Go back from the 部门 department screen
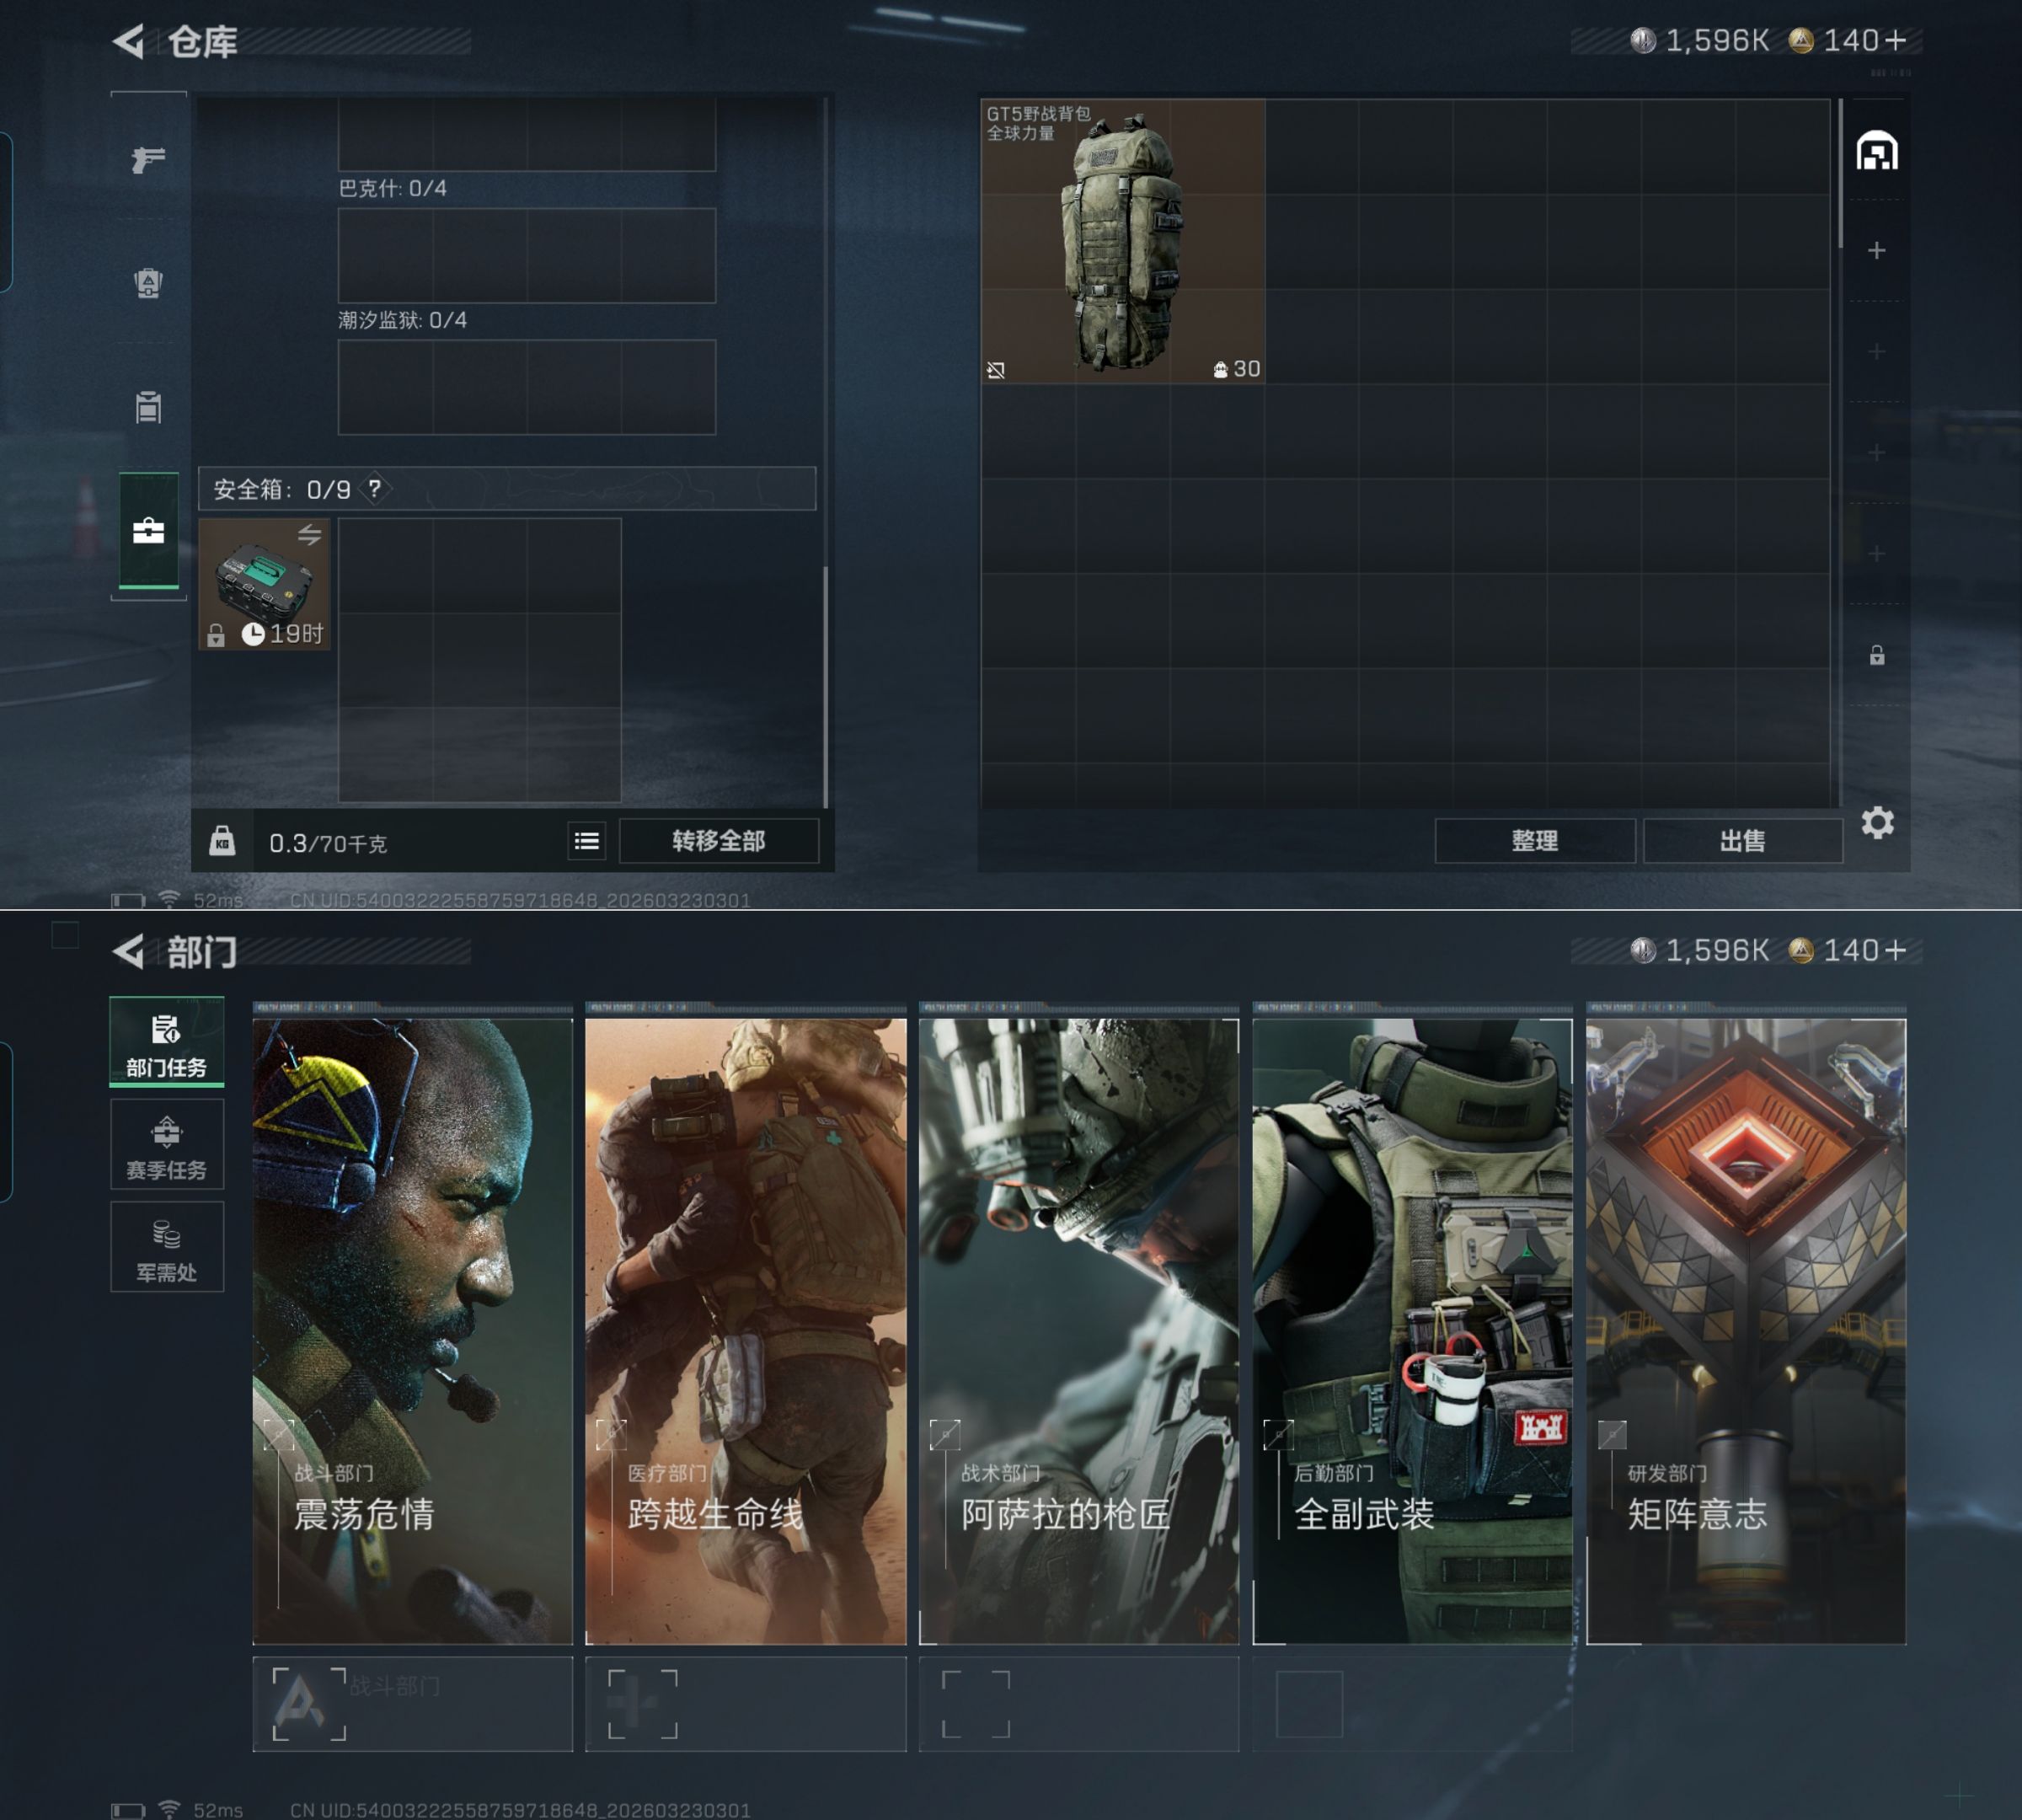 [x=129, y=951]
